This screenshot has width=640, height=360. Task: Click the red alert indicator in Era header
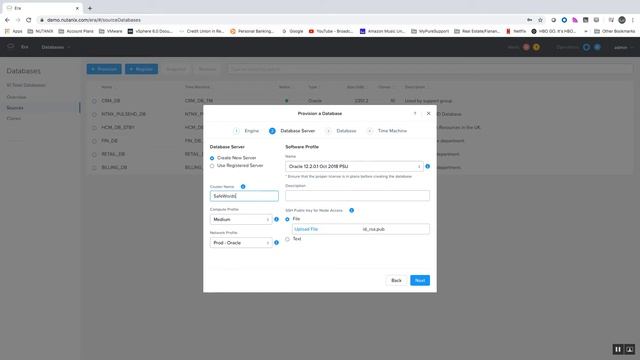[x=527, y=47]
